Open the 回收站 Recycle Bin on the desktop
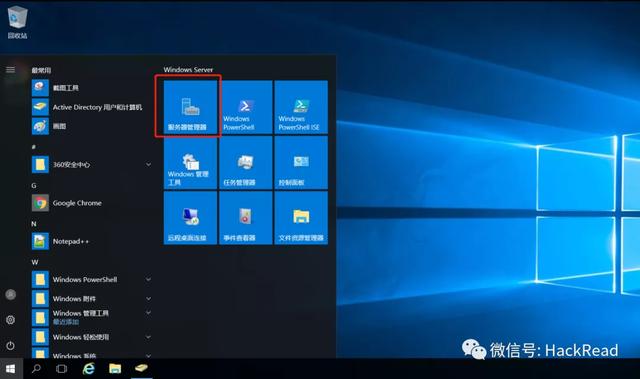The width and height of the screenshot is (640, 379). point(18,22)
